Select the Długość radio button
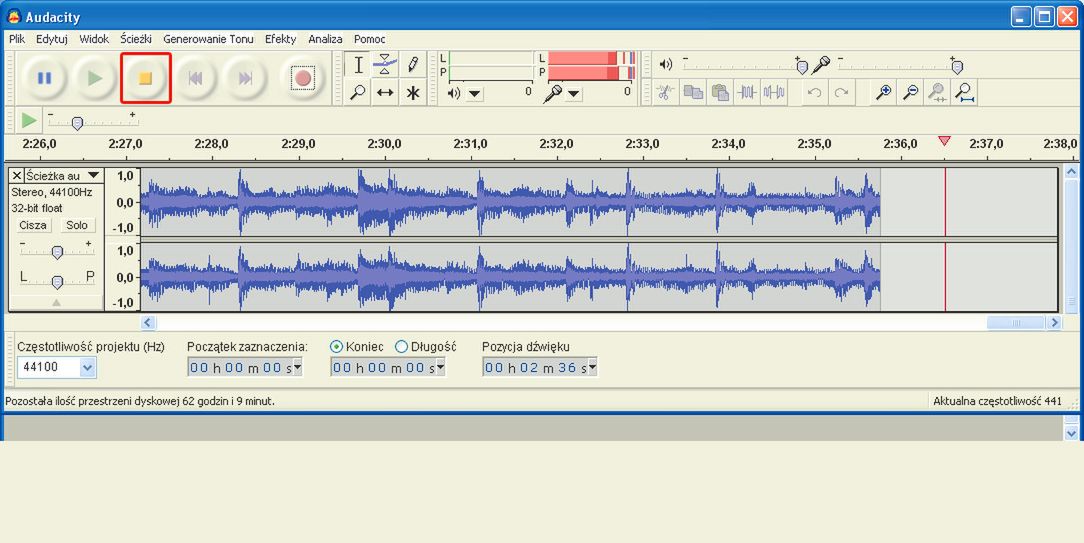 402,347
